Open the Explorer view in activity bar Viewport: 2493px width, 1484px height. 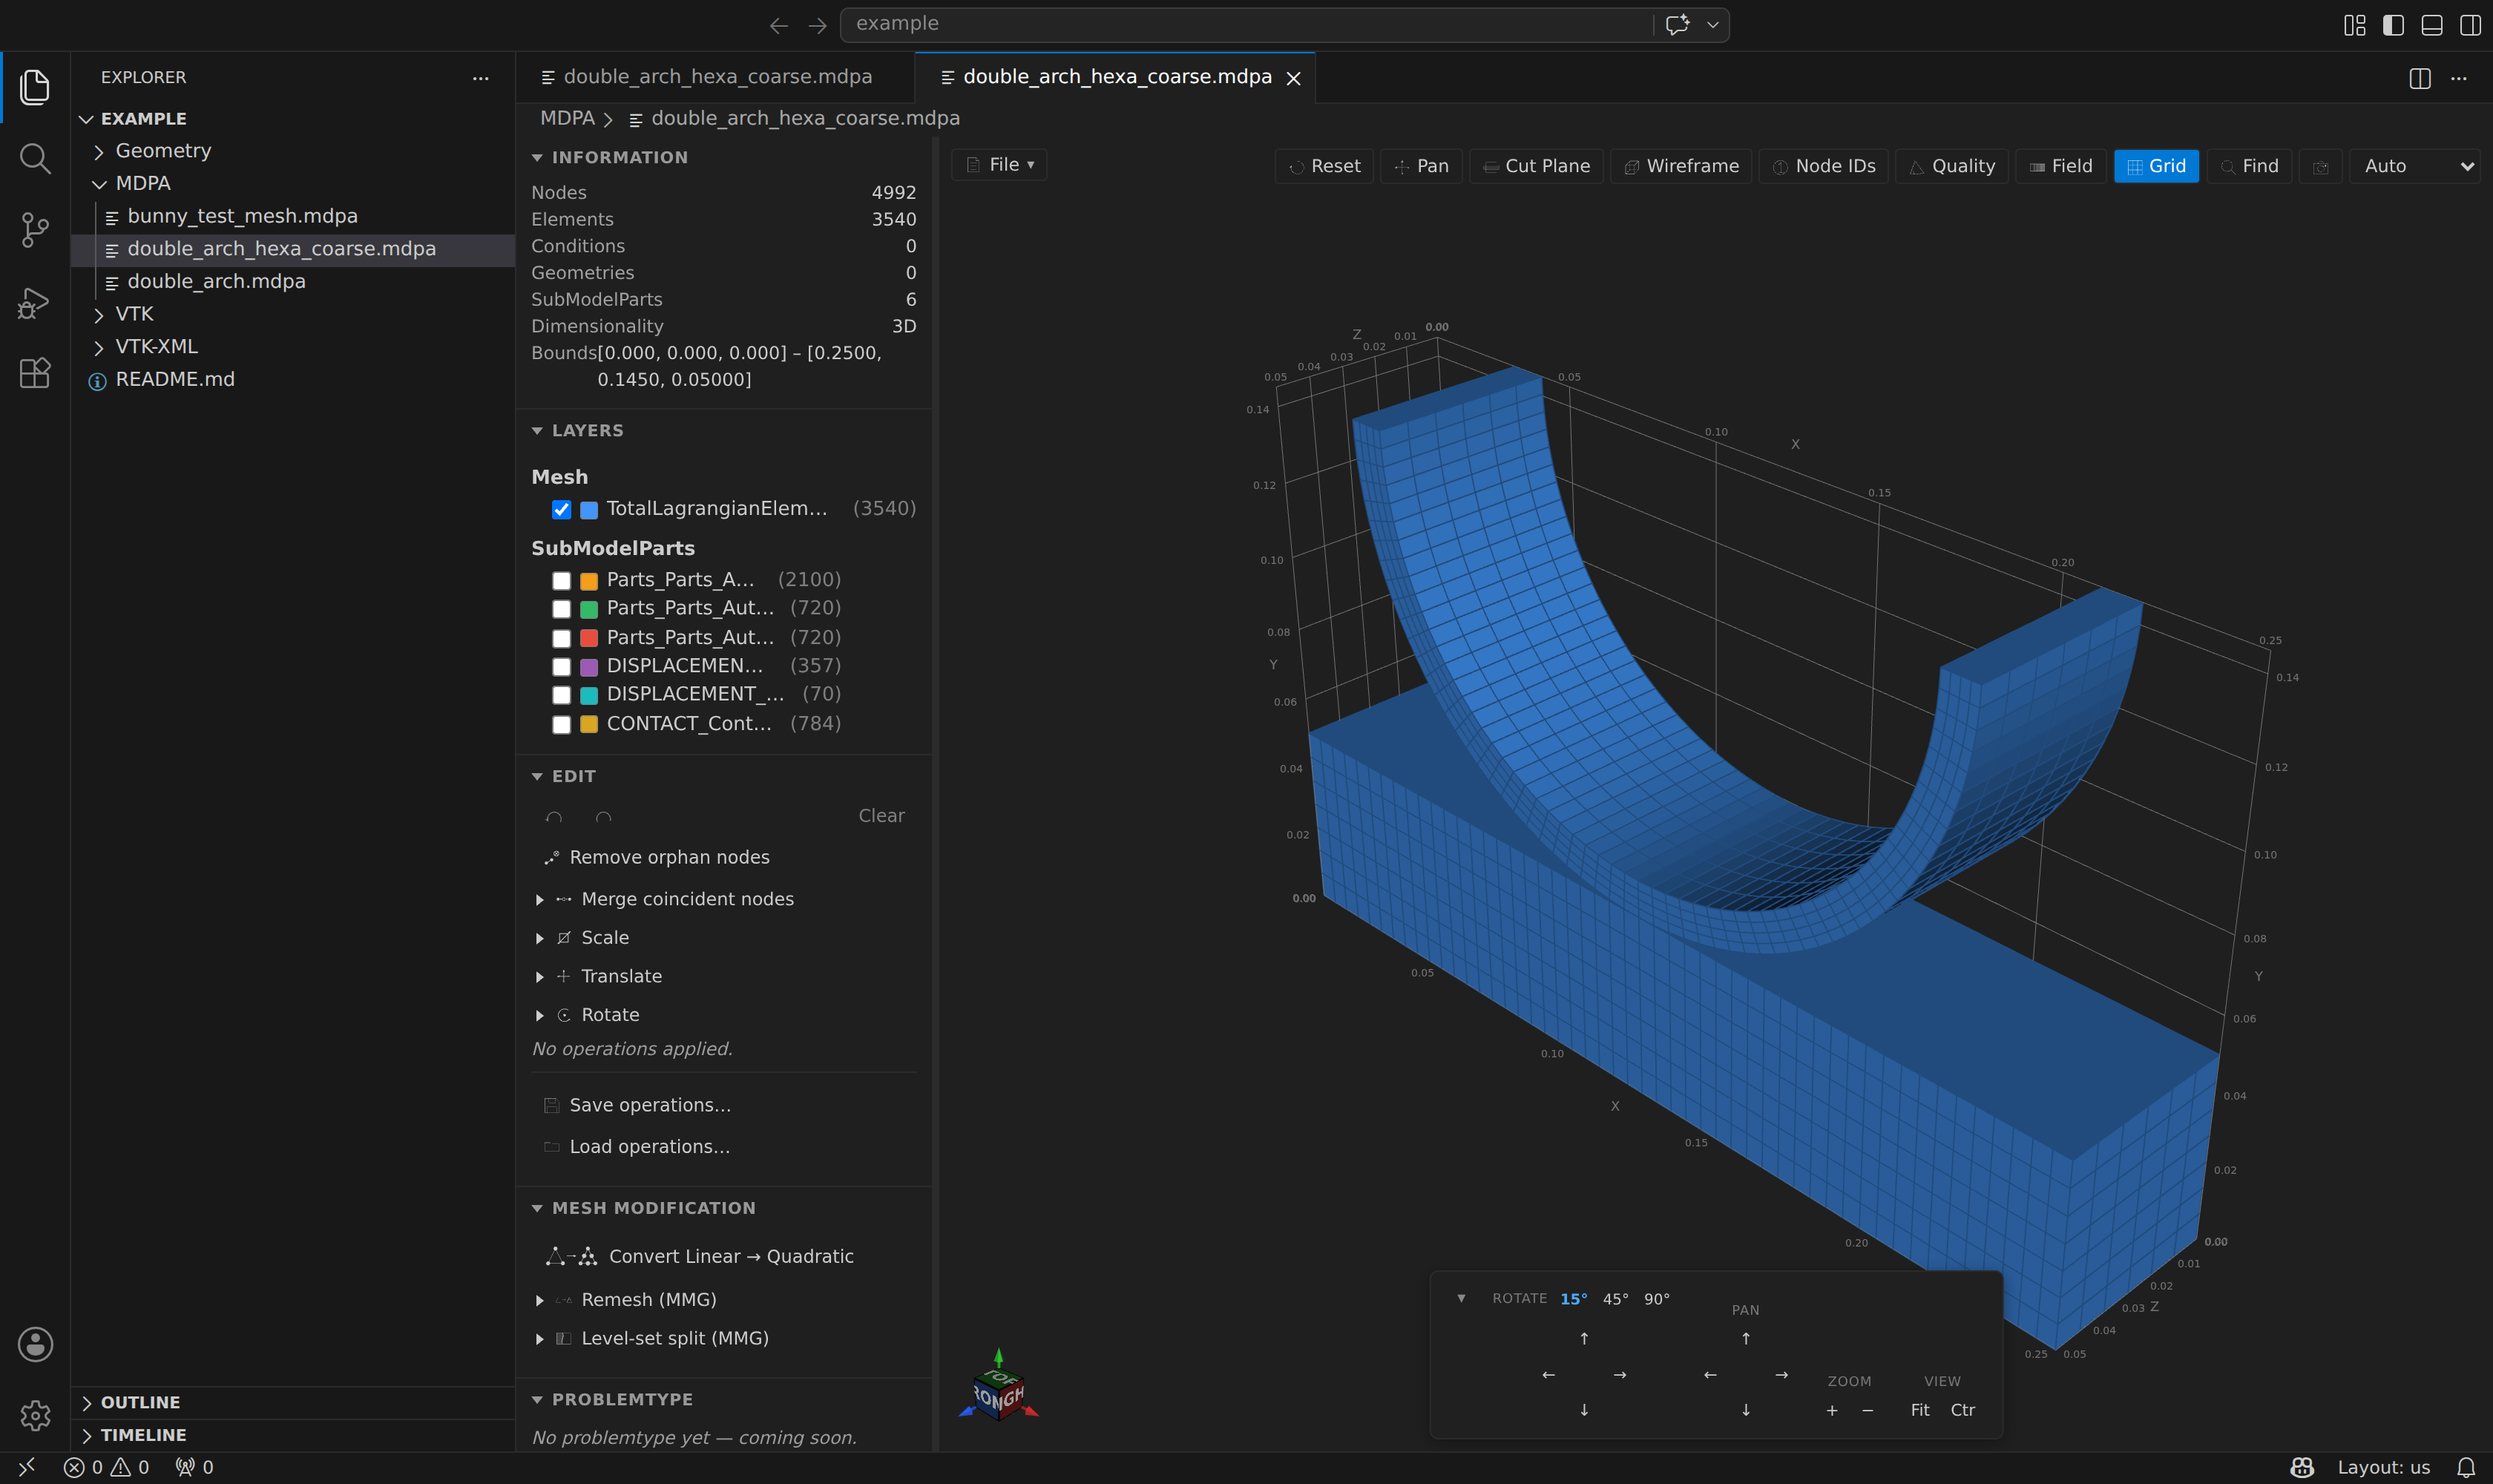click(35, 87)
